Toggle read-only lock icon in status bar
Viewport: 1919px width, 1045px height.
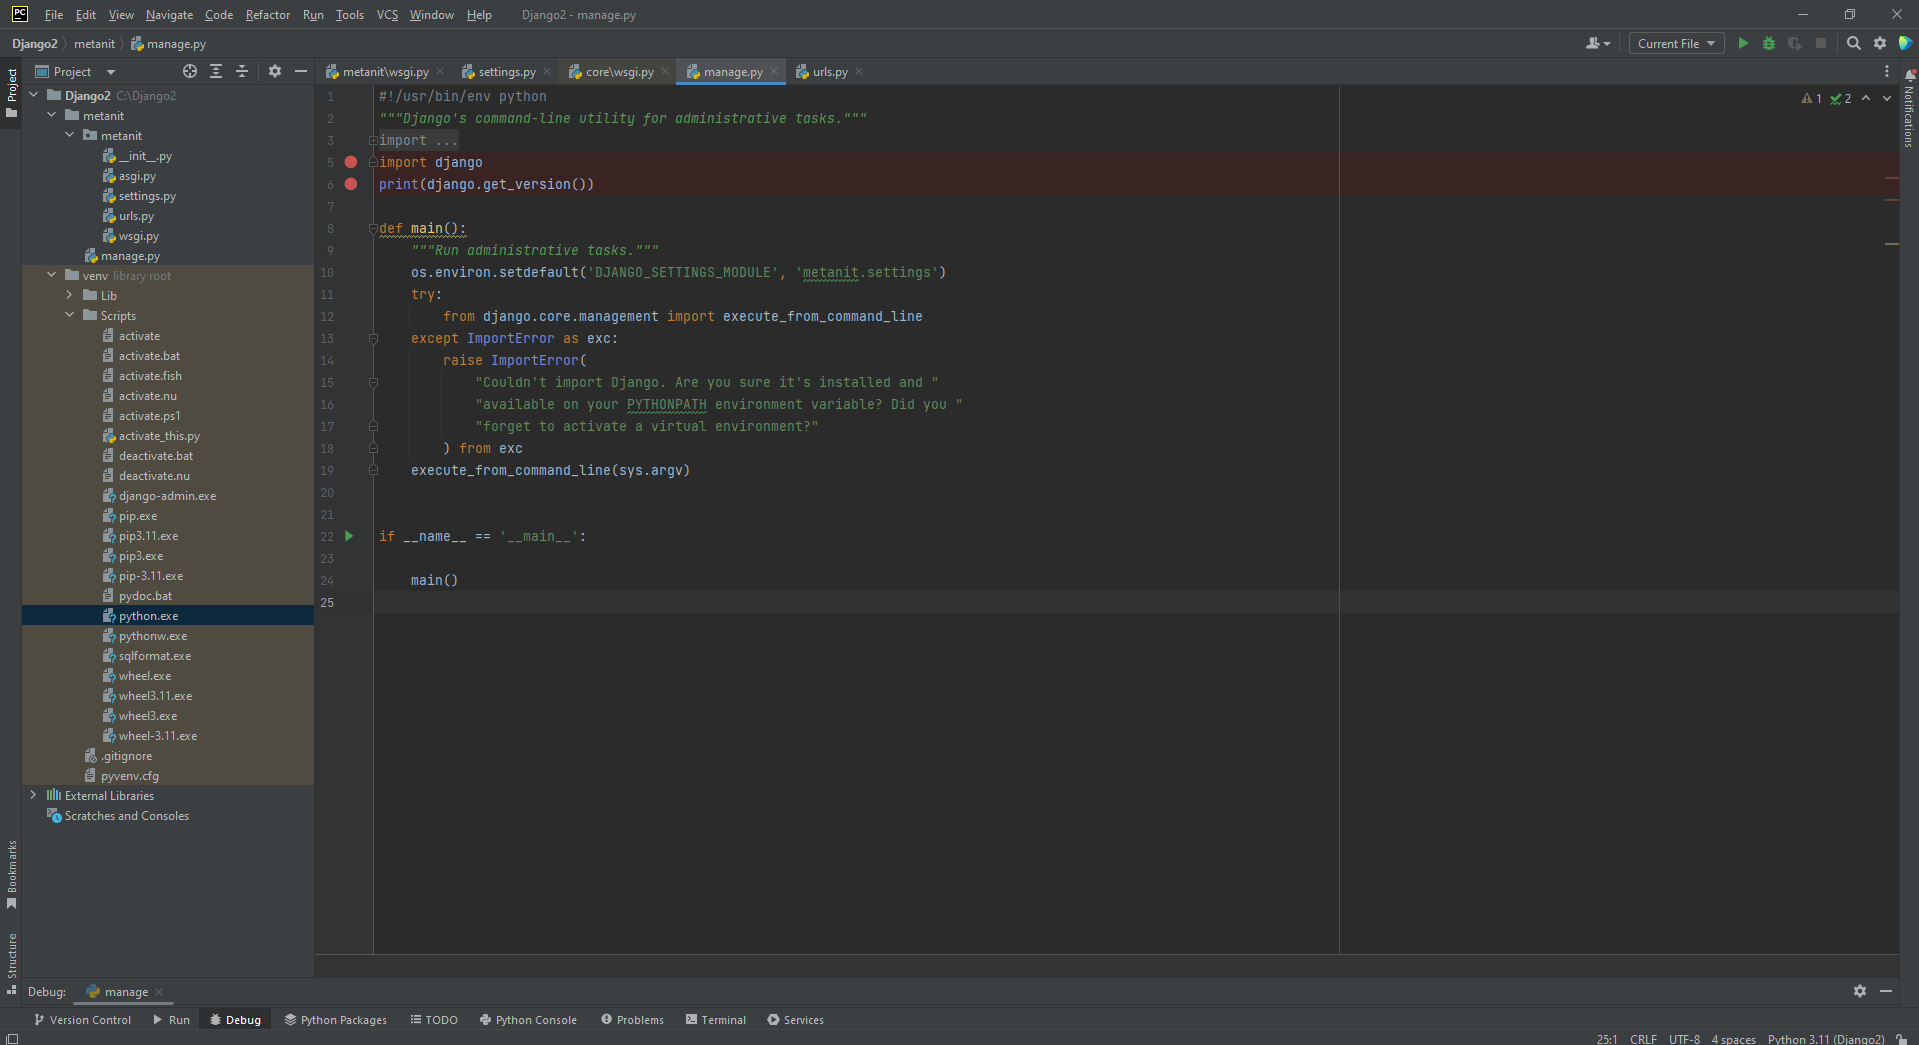click(1902, 1039)
